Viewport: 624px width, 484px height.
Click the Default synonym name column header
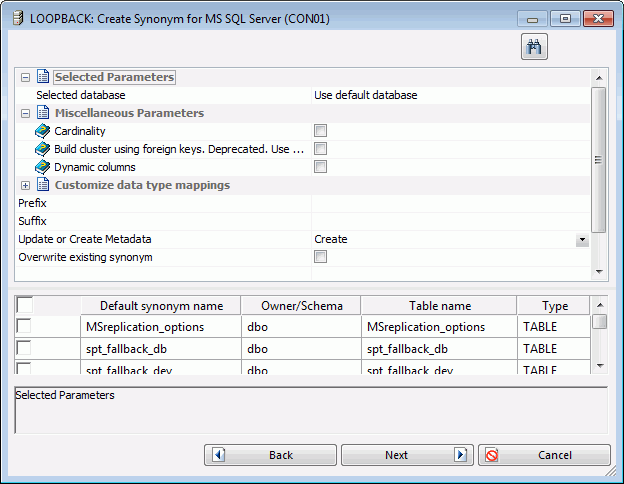pyautogui.click(x=161, y=306)
